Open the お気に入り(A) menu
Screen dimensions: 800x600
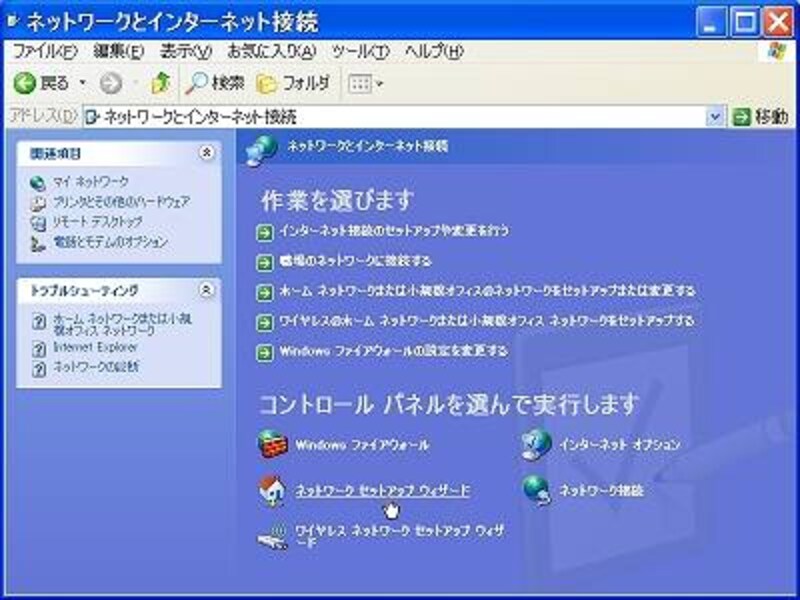pos(271,52)
